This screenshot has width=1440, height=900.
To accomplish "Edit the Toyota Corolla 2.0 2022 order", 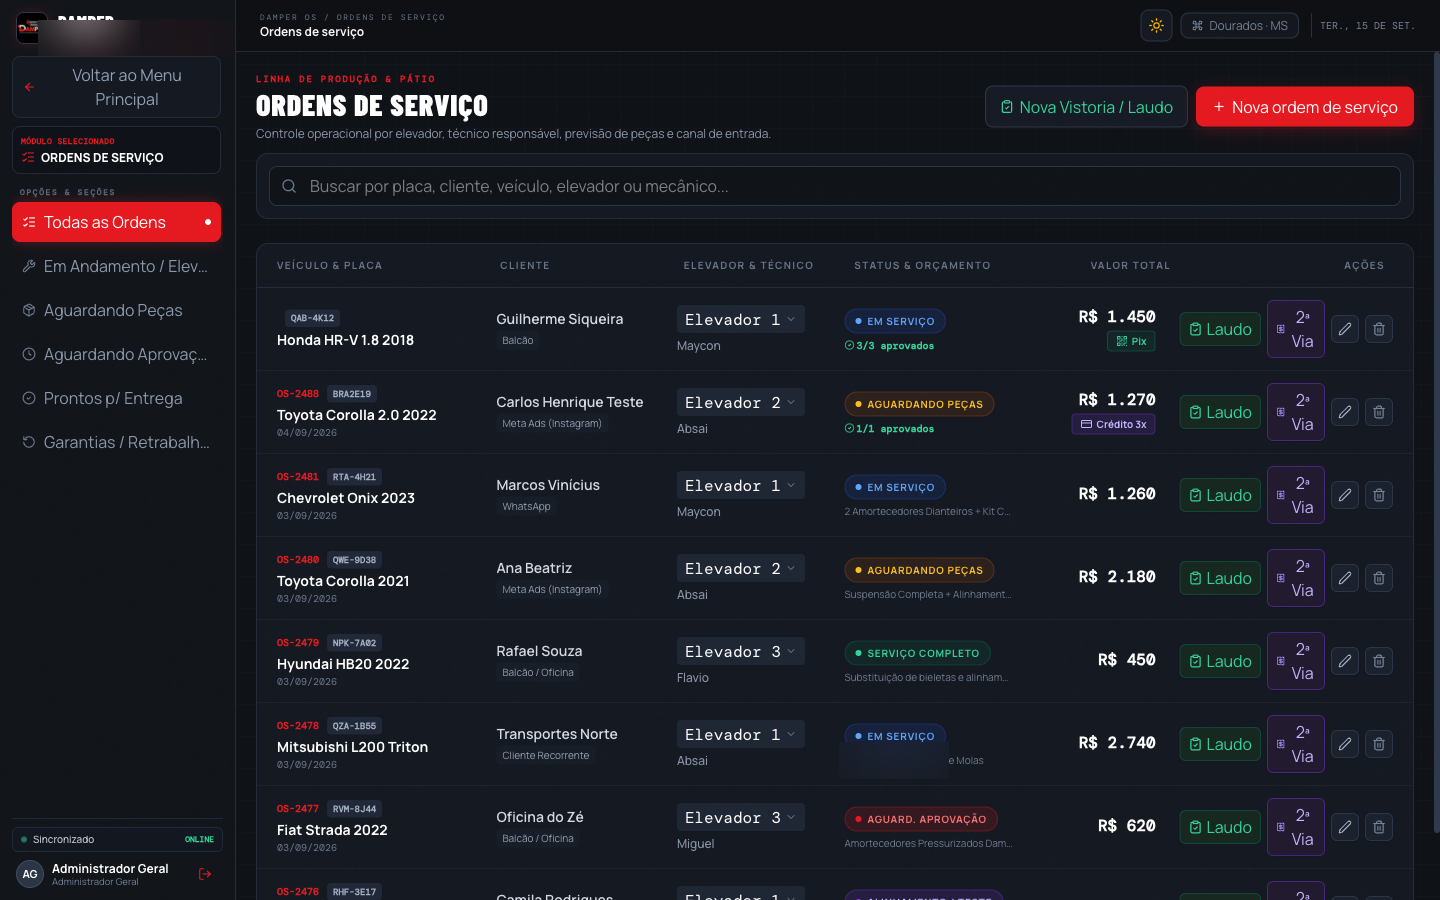I will (1345, 412).
